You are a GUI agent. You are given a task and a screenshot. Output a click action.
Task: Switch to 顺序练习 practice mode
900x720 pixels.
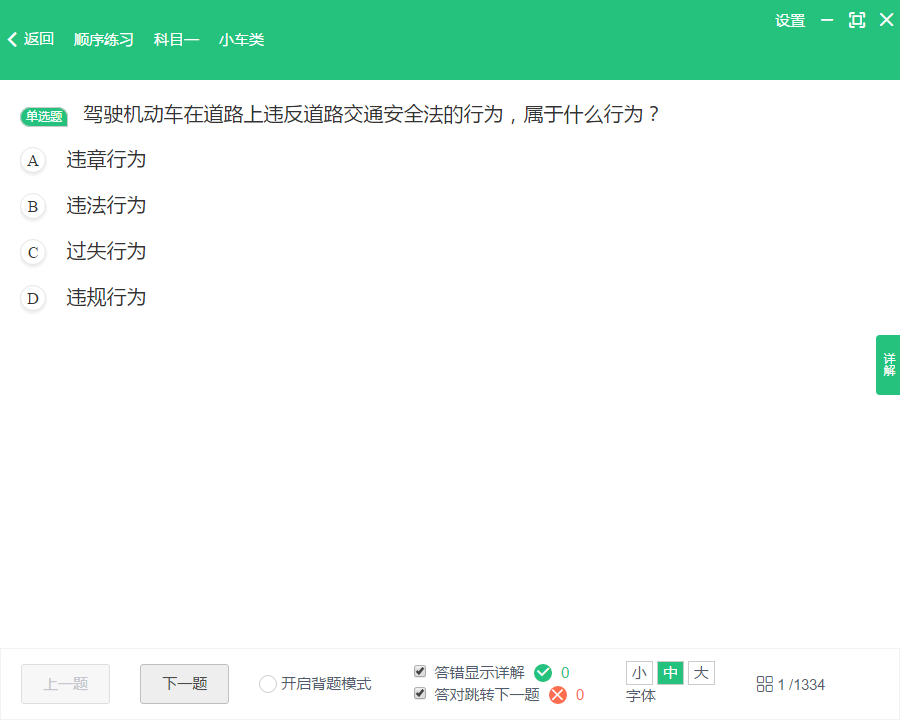point(103,39)
